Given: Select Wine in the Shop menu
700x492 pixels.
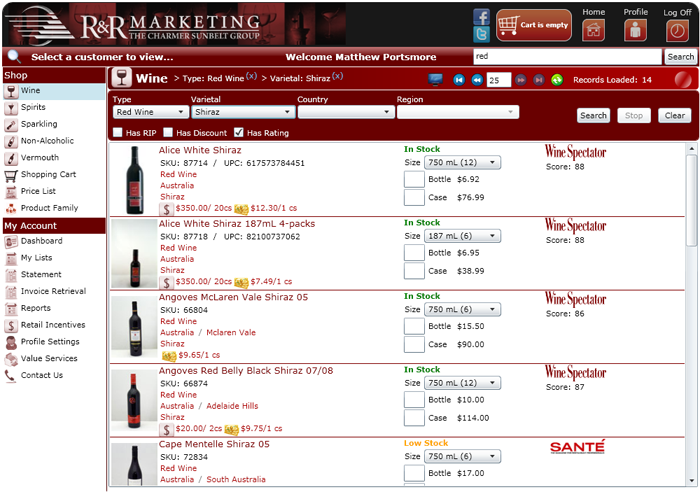Looking at the screenshot, I should 54,91.
